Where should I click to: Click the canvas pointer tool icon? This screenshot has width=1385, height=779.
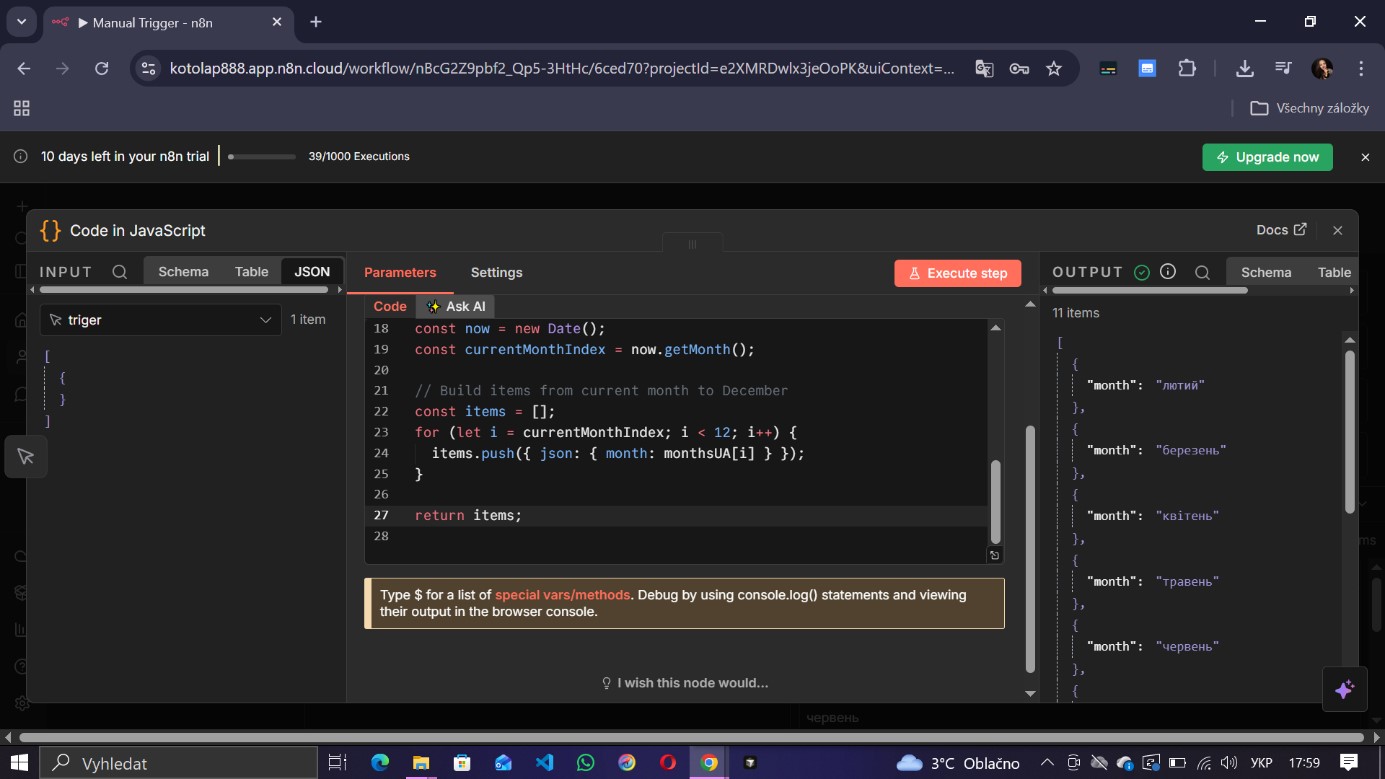(26, 456)
